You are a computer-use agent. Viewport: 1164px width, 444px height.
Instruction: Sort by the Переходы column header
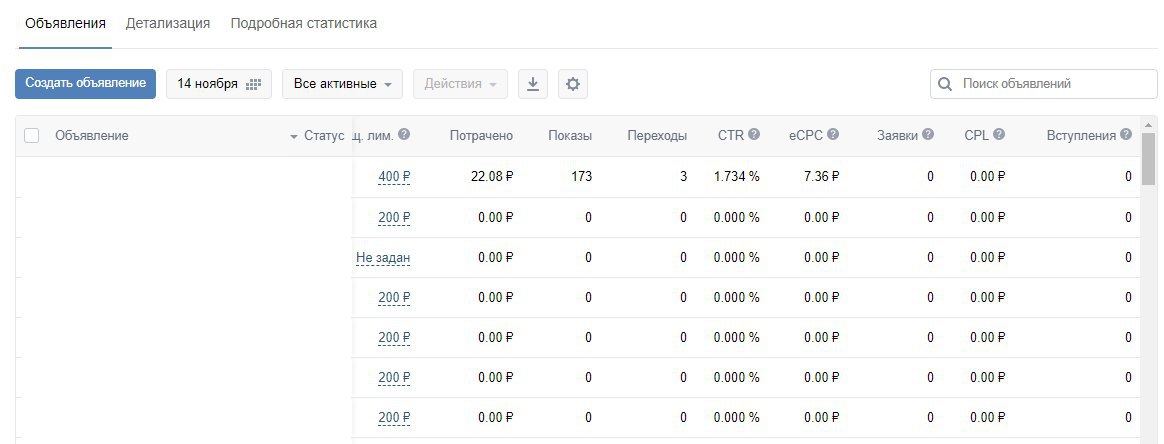[x=657, y=135]
